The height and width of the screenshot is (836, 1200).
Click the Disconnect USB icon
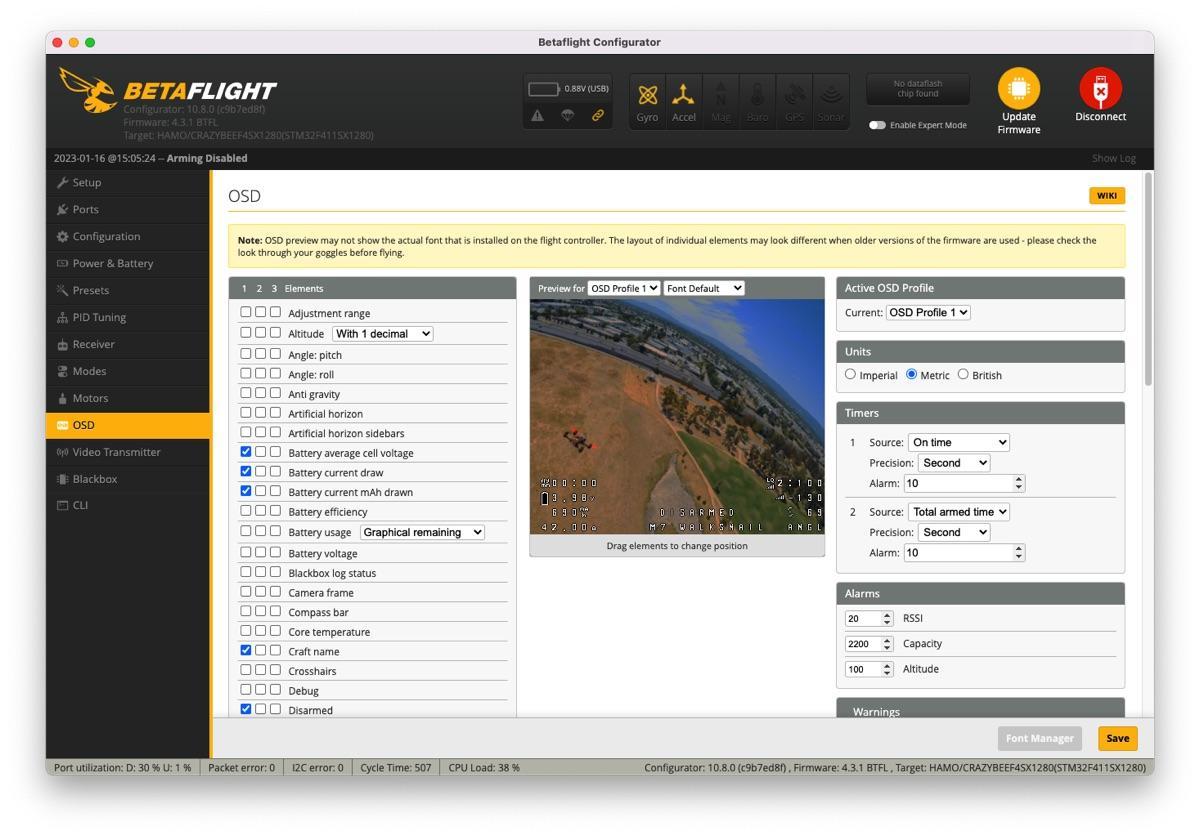pyautogui.click(x=1100, y=89)
